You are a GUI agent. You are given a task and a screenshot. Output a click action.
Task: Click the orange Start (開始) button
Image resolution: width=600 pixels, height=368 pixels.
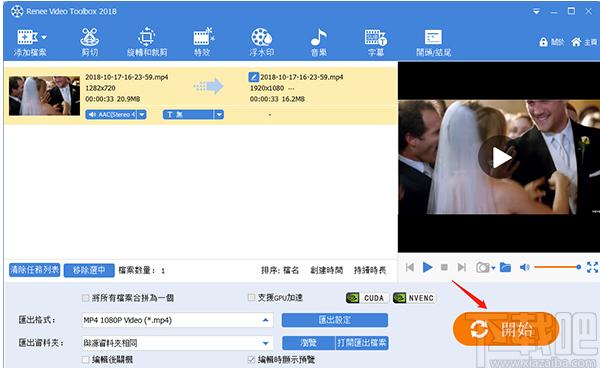click(506, 329)
